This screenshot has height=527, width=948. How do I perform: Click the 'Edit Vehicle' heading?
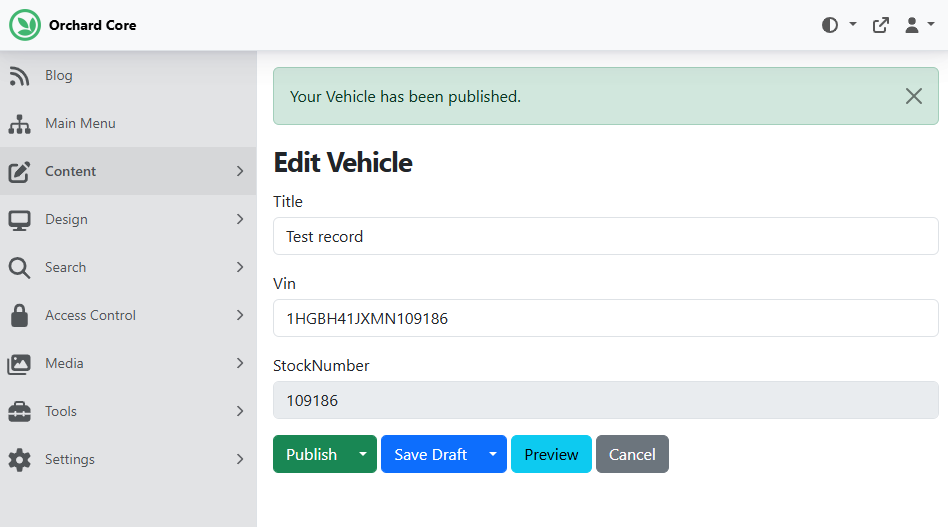pyautogui.click(x=343, y=163)
